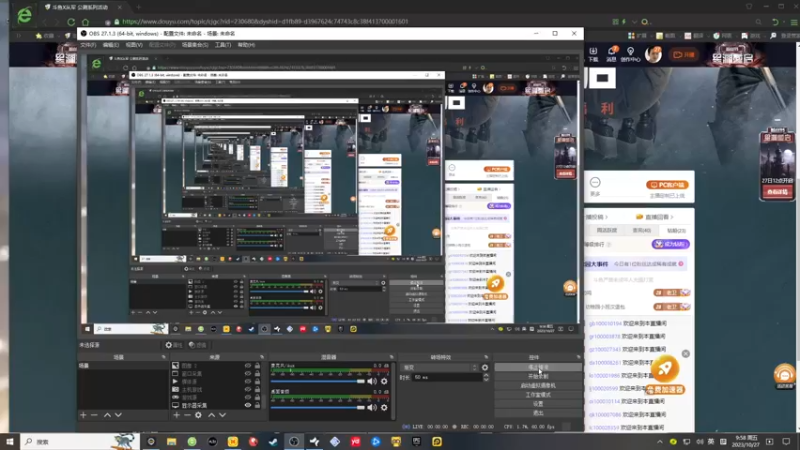
Task: Open transition properties gear icon
Action: pos(485,367)
